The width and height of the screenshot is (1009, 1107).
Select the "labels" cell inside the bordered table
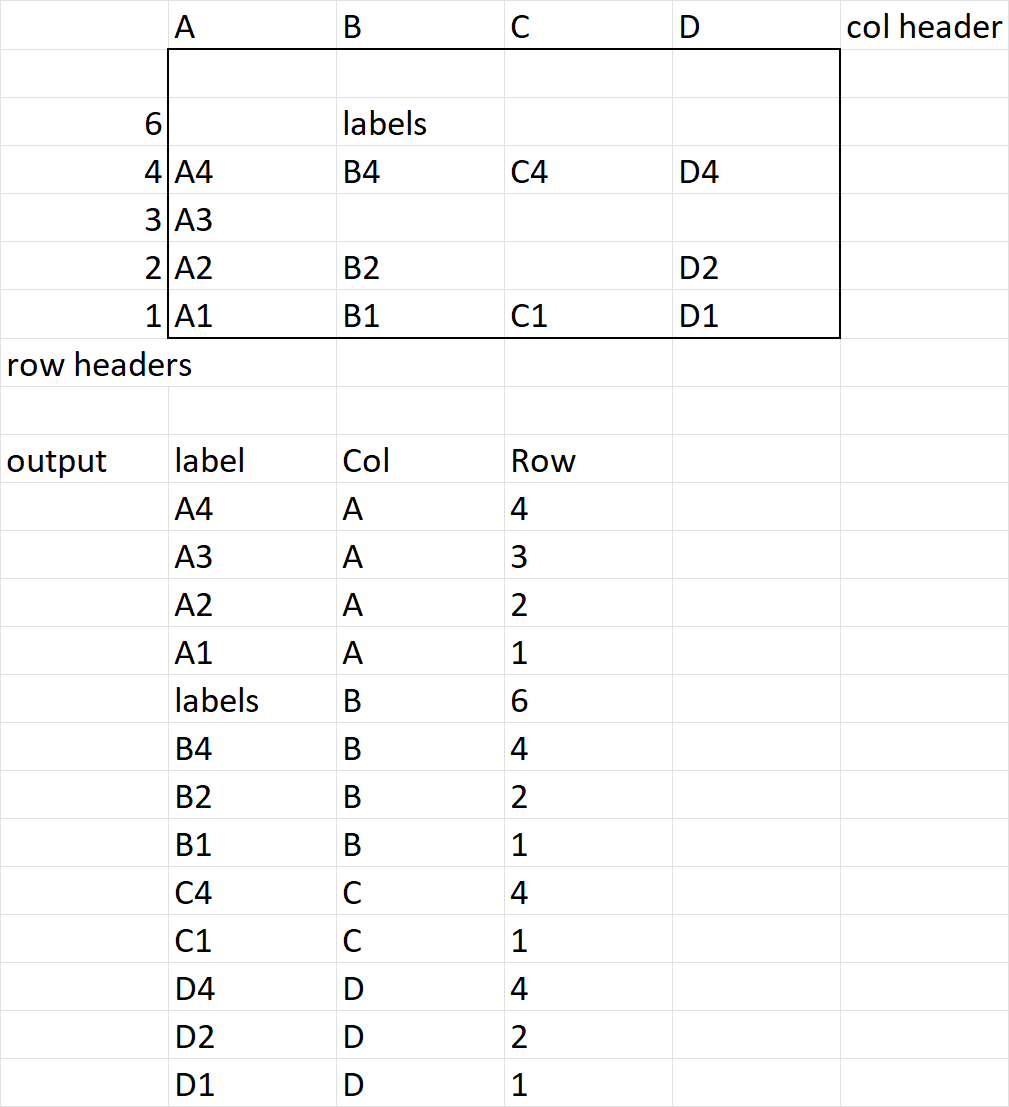[385, 124]
